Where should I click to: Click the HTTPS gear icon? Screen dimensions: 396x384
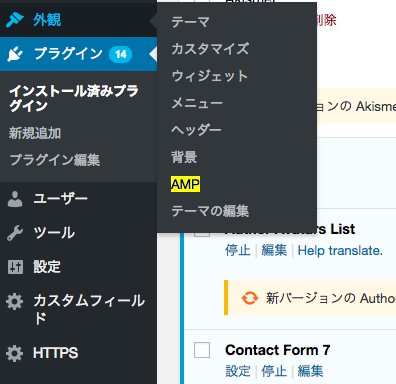(15, 354)
